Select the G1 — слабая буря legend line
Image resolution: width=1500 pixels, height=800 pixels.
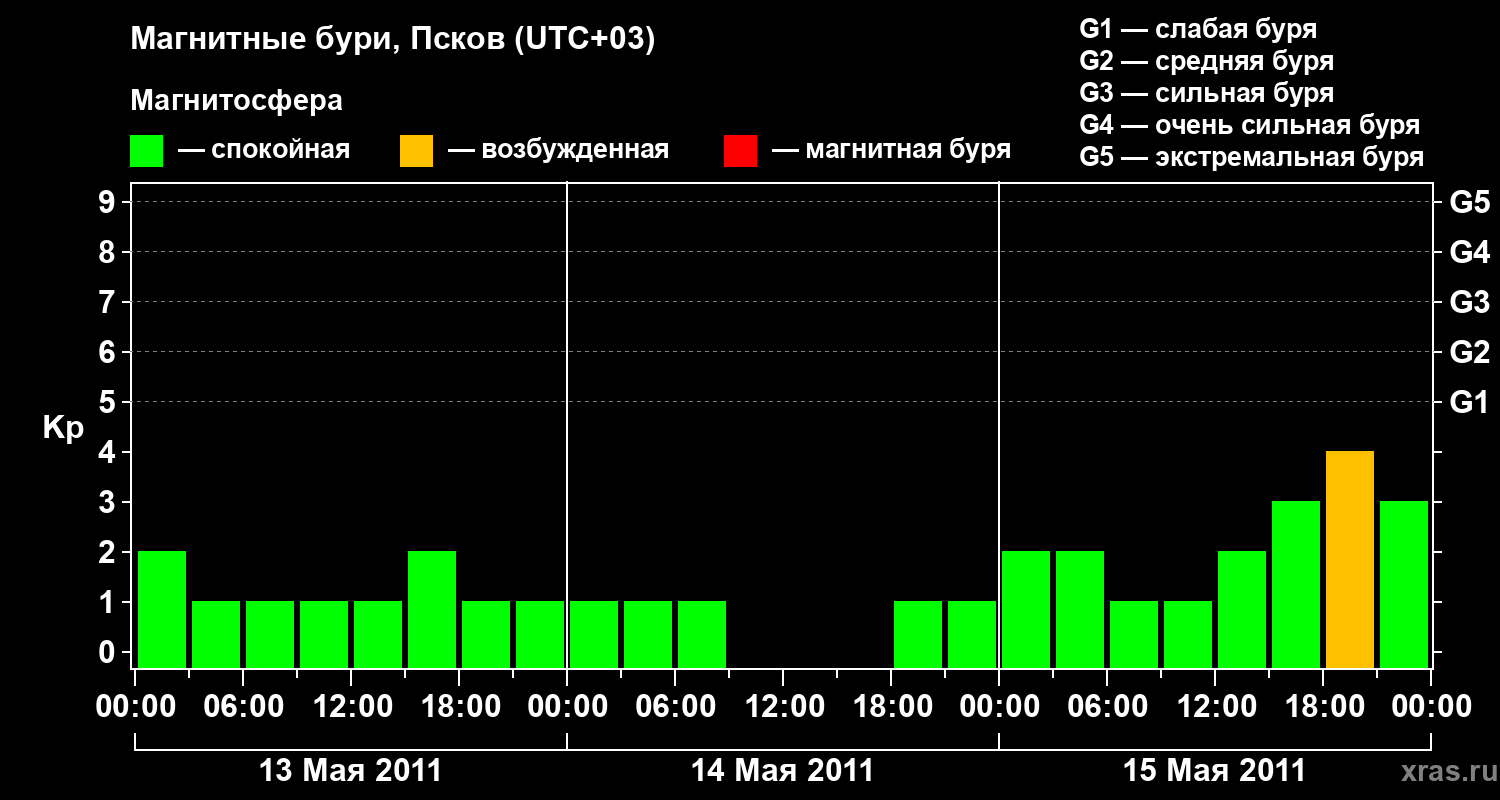tap(1198, 29)
